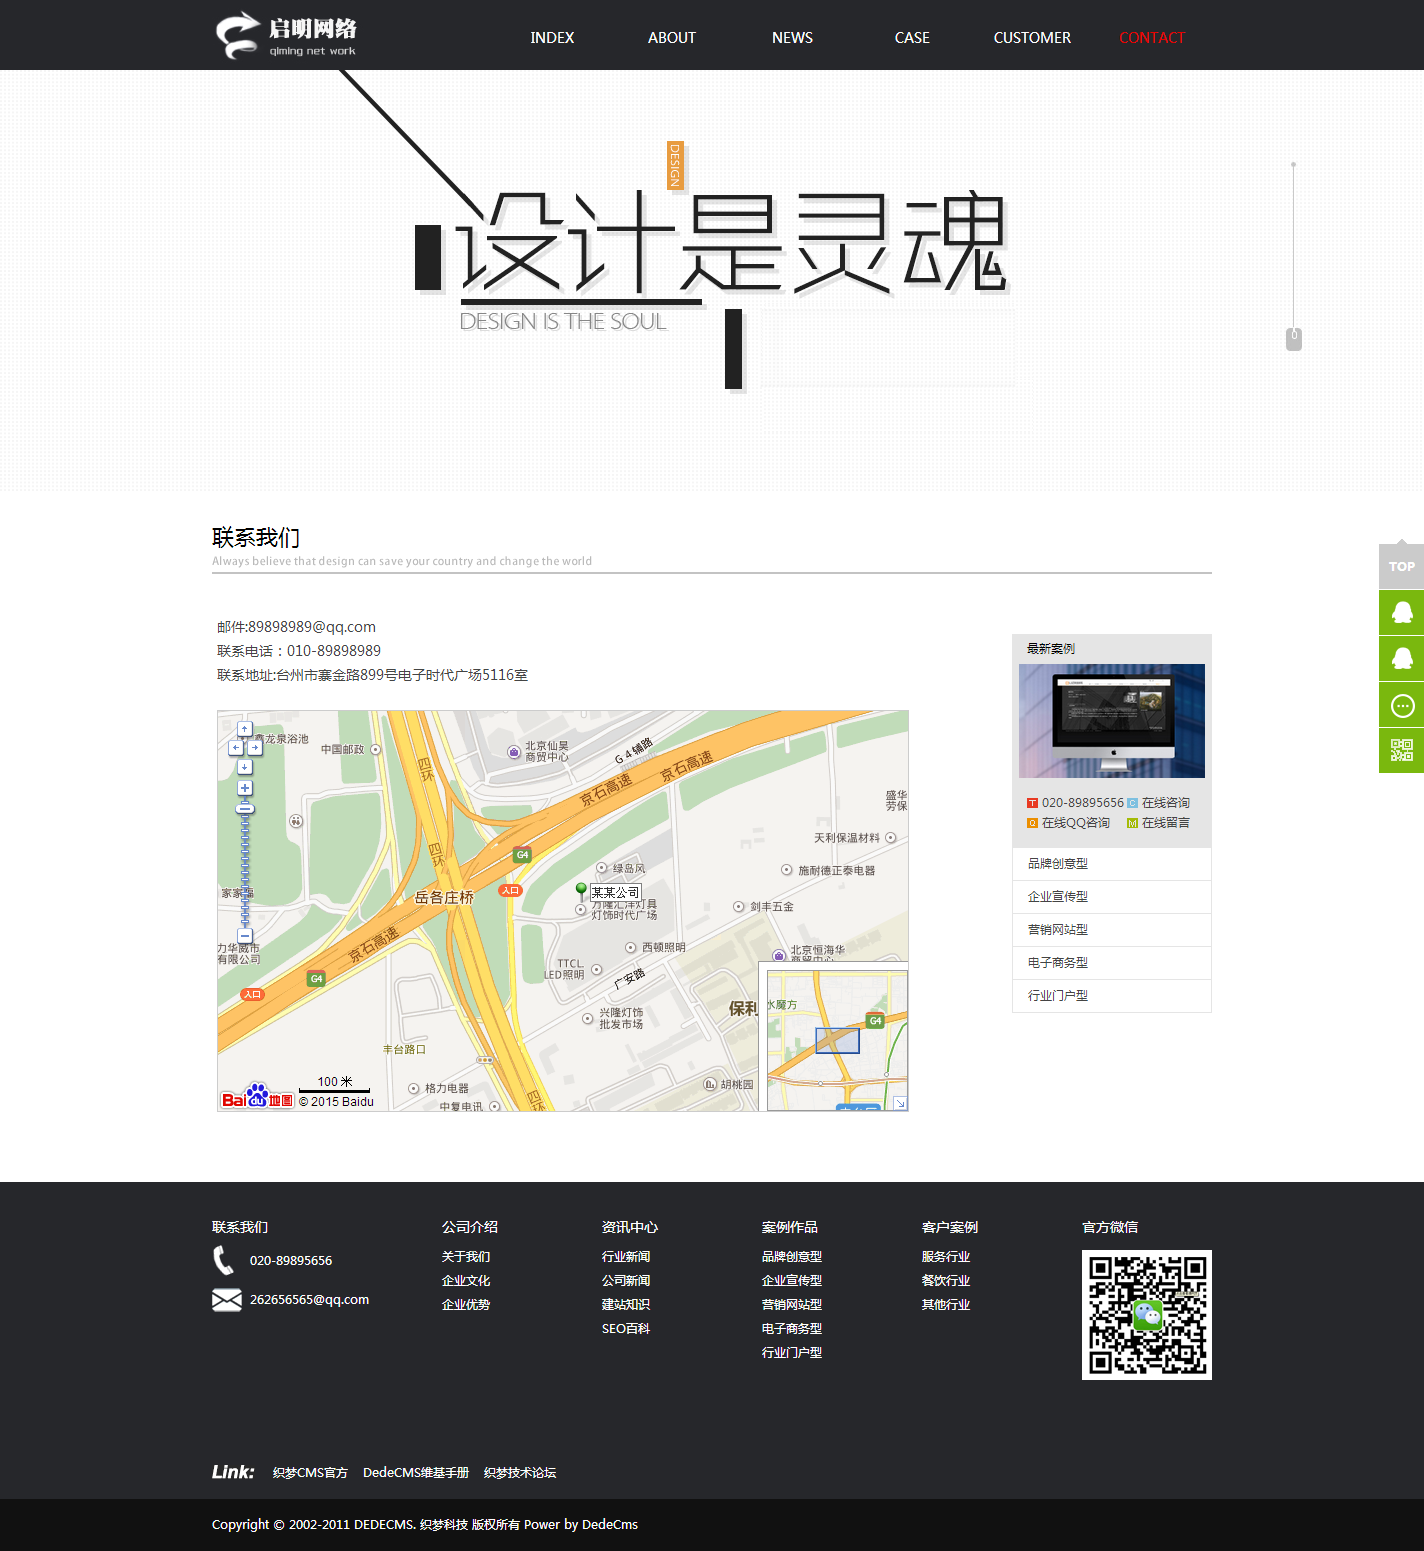
Task: Click the green map marker pin
Action: pyautogui.click(x=581, y=889)
